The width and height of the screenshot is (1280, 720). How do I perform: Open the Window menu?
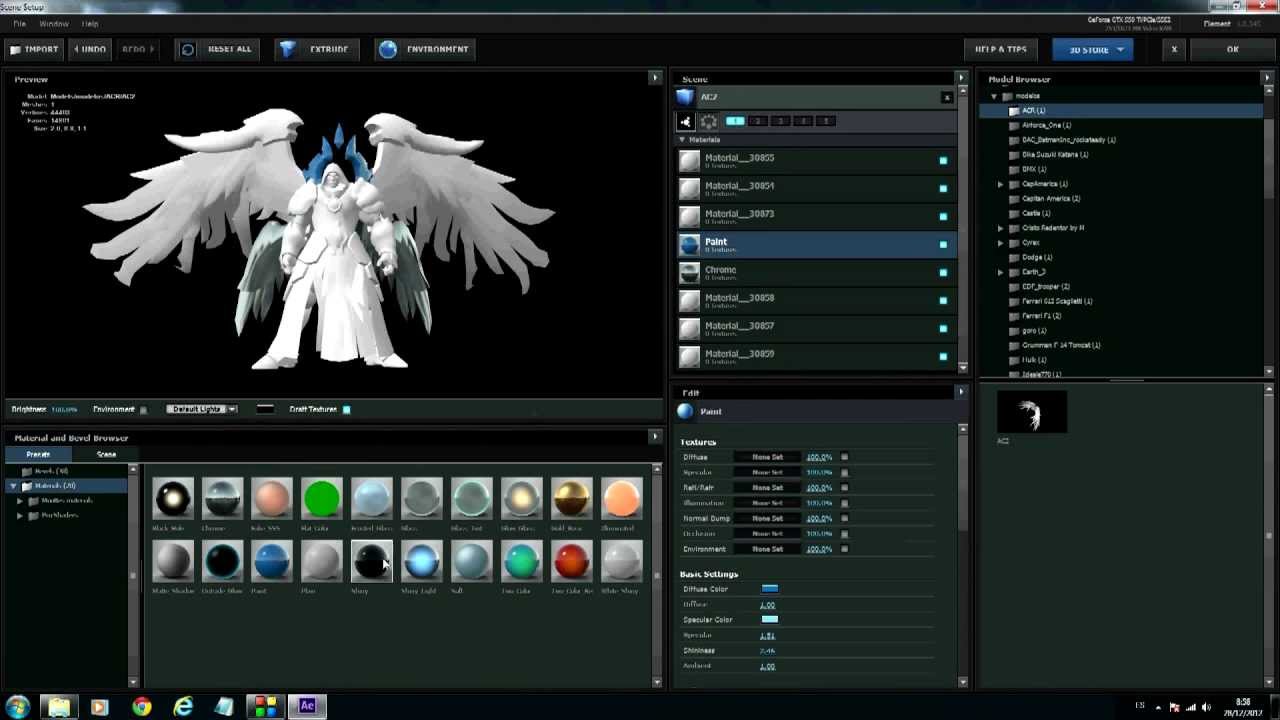point(54,23)
